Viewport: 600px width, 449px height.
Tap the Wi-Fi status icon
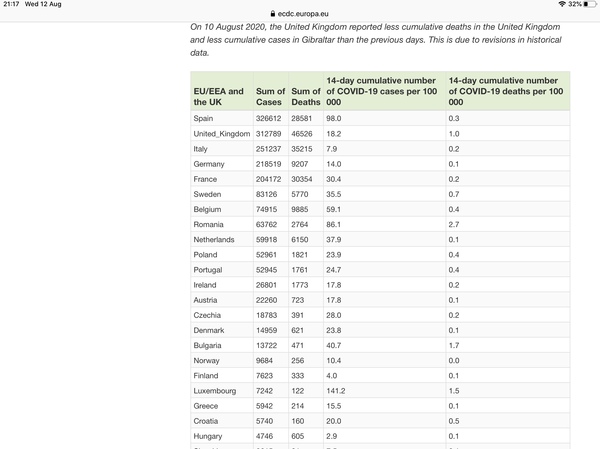coord(562,4)
